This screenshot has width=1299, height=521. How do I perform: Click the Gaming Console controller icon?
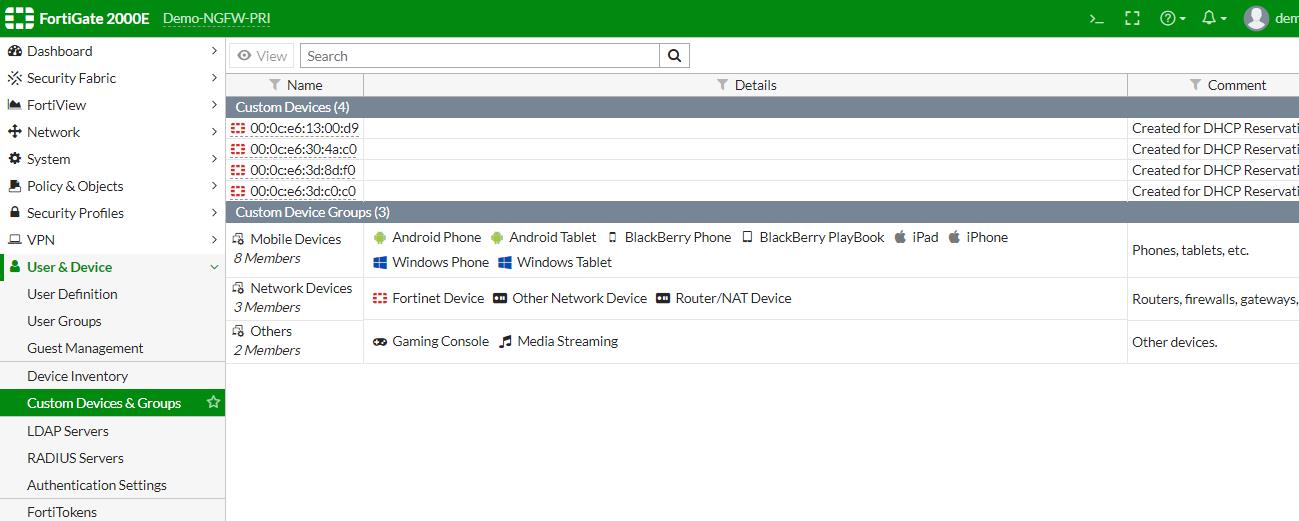(380, 341)
